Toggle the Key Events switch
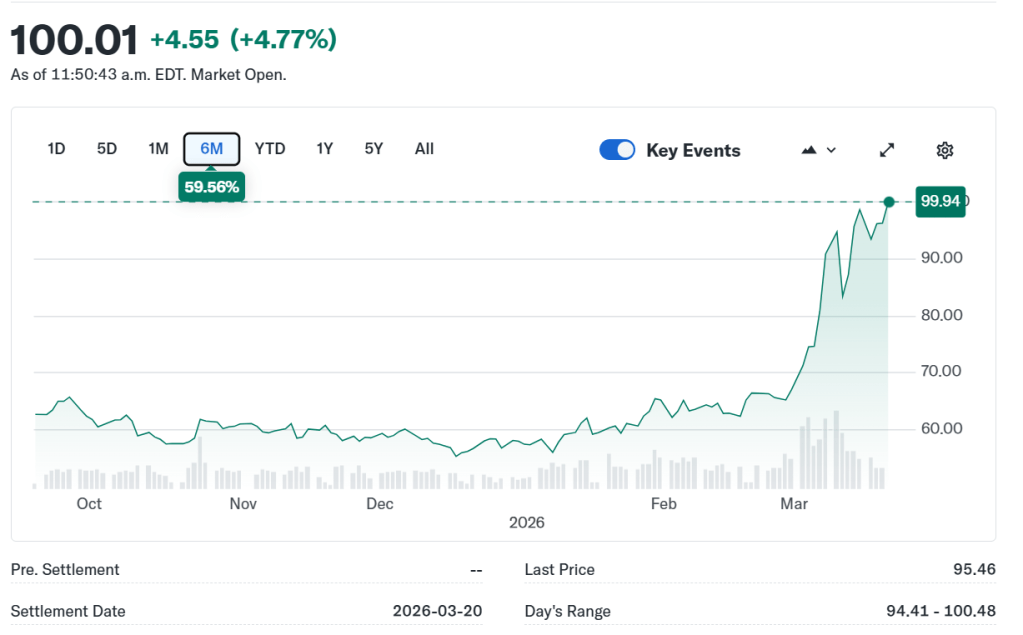The height and width of the screenshot is (635, 1023). click(x=617, y=150)
